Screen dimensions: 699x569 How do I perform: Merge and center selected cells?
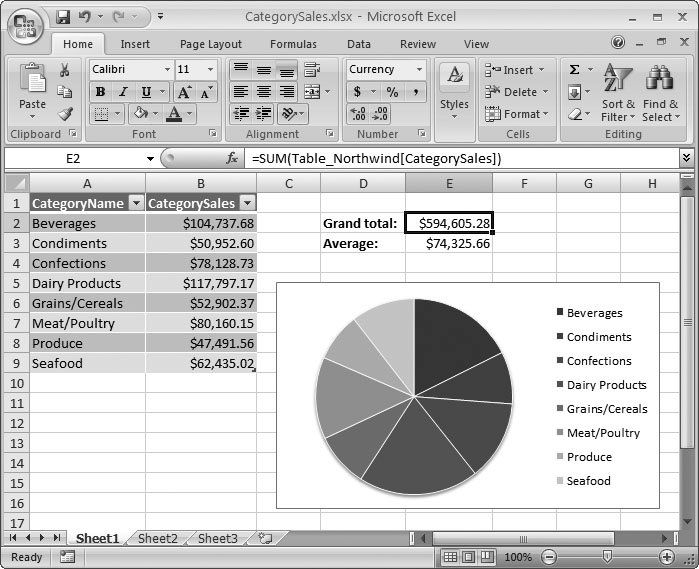click(x=312, y=92)
